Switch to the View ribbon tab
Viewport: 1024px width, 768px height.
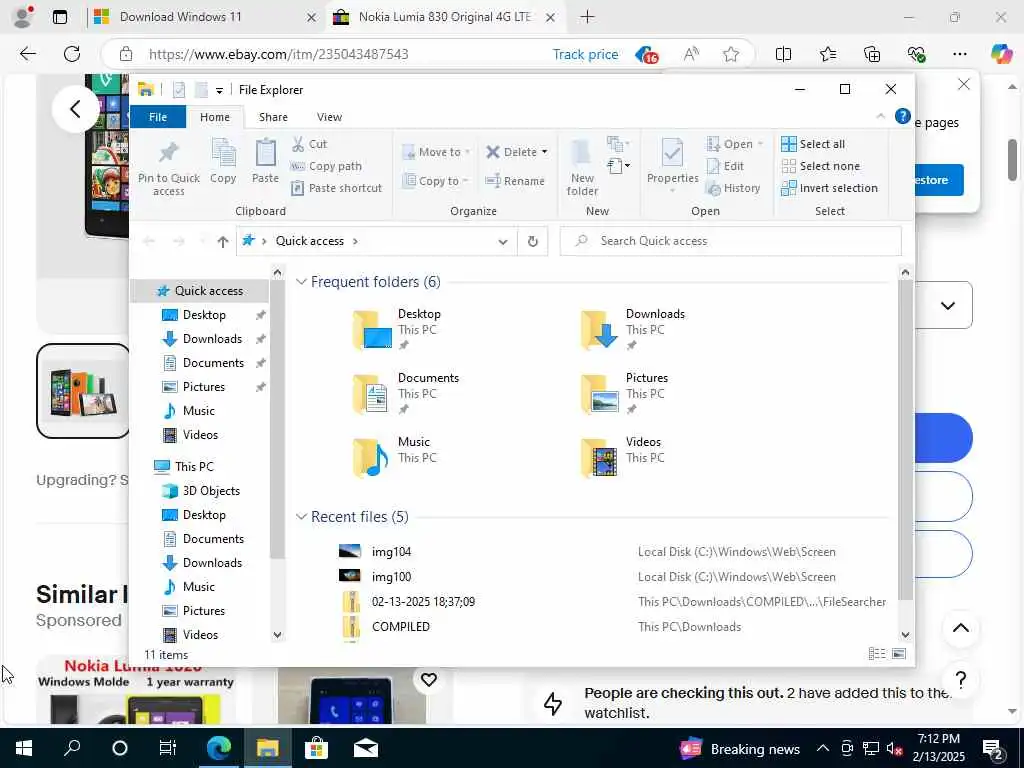click(x=329, y=117)
